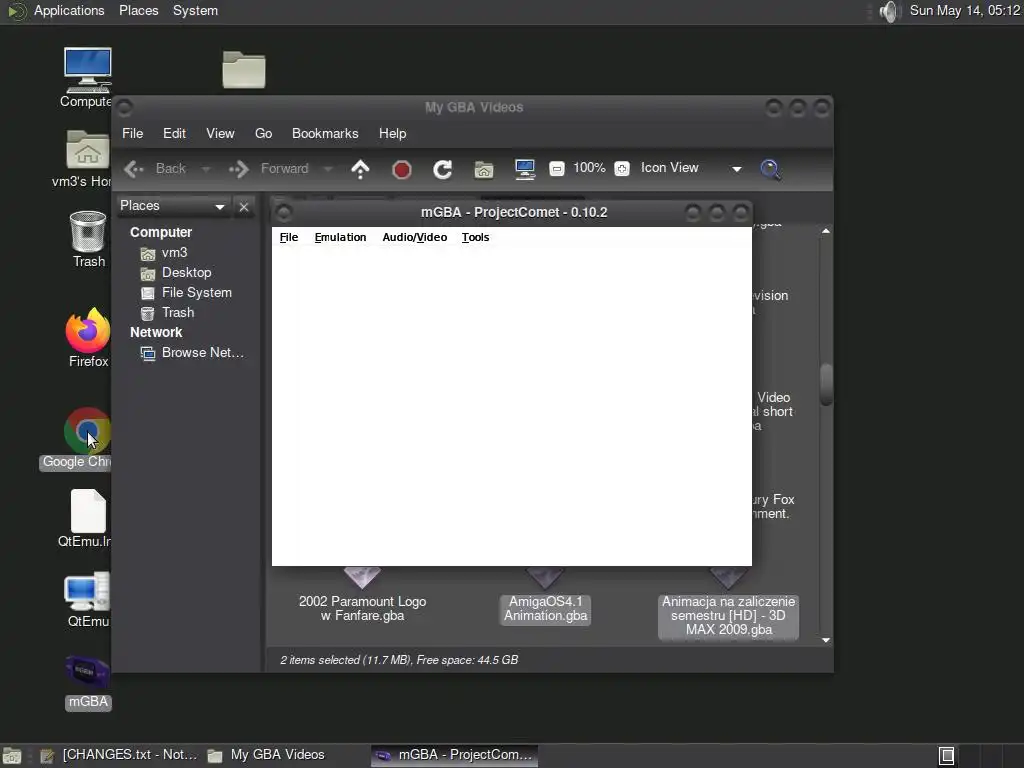Open the mGBA File menu
Screen dimensions: 1024x768
tap(289, 237)
